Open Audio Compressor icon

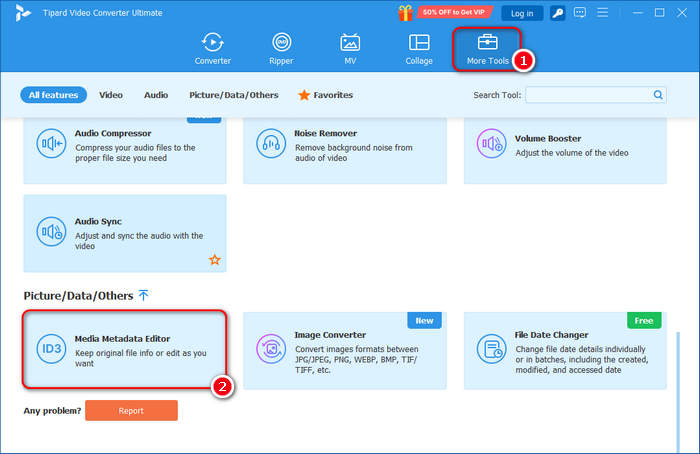51,143
